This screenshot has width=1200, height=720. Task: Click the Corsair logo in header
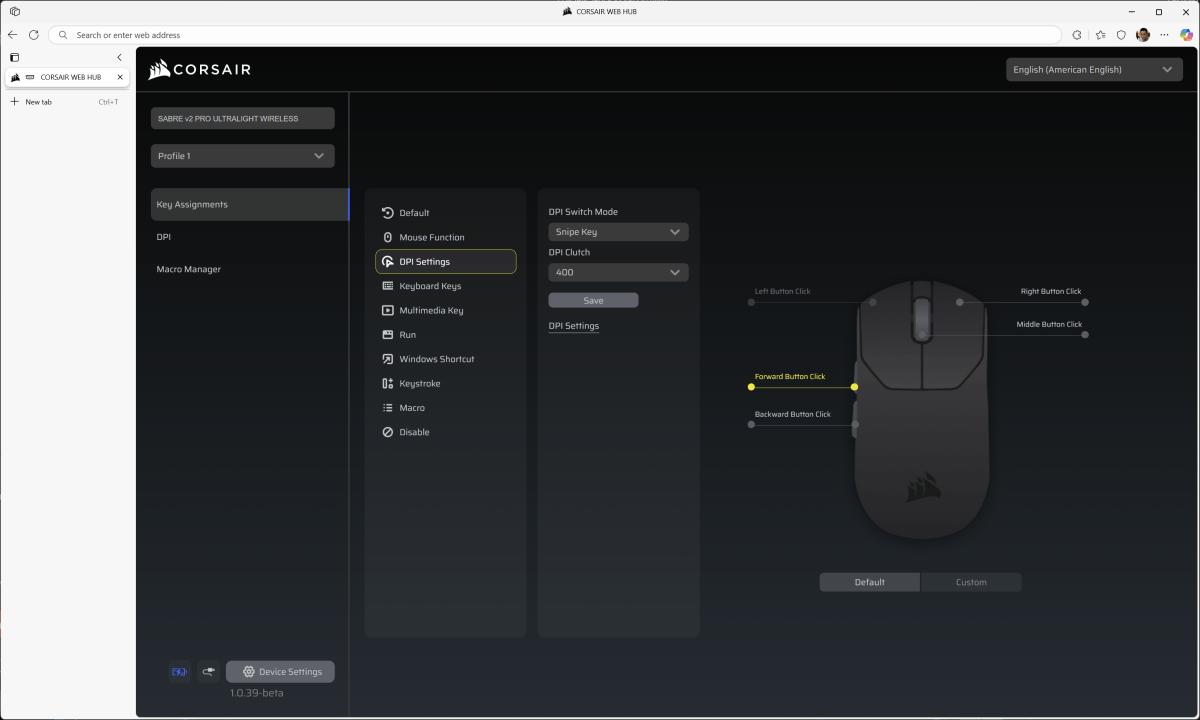(x=200, y=70)
